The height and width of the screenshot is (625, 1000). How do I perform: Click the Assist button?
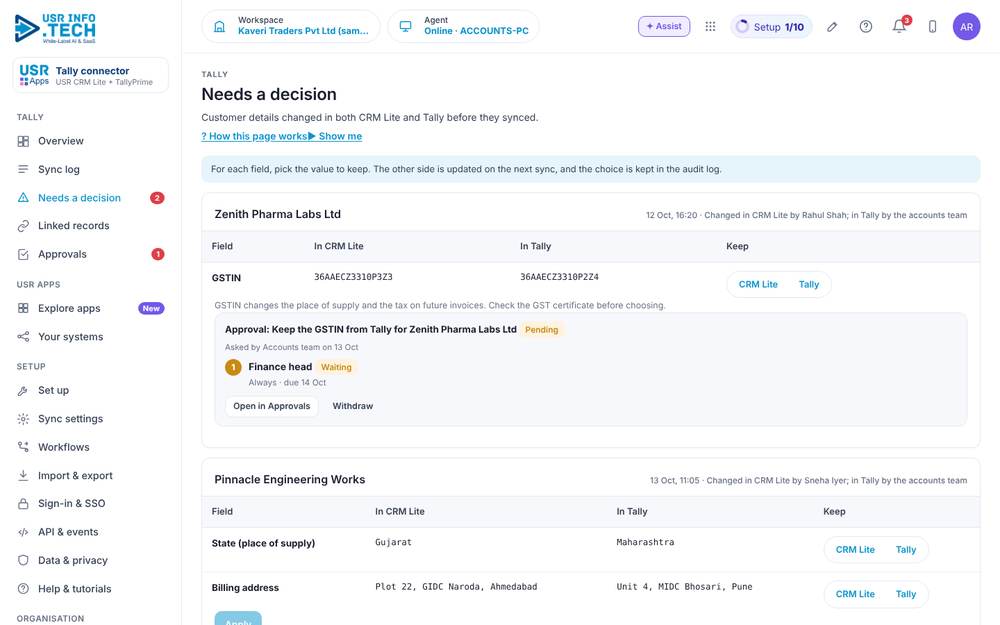[664, 26]
